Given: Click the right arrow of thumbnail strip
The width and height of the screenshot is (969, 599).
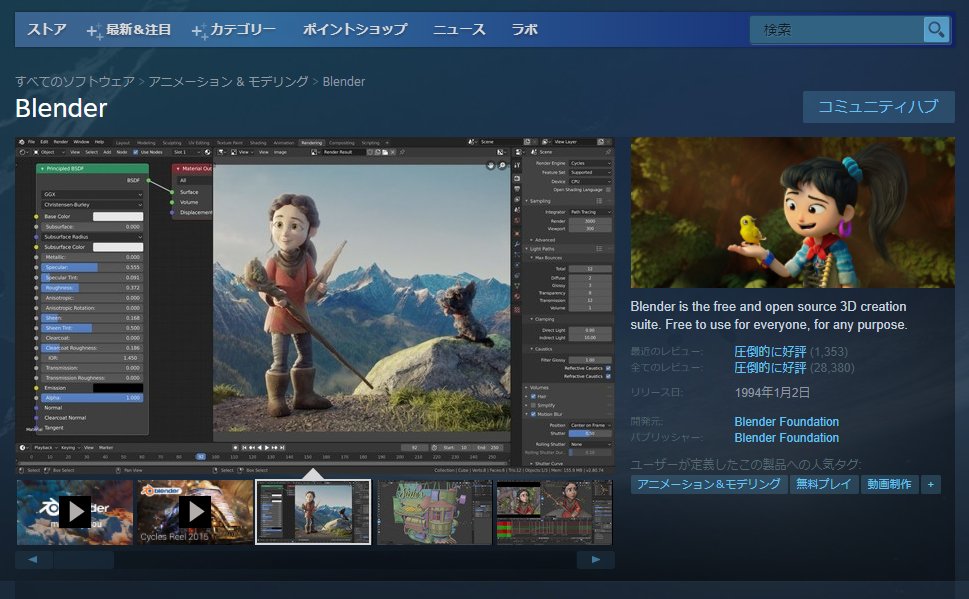Looking at the screenshot, I should click(x=596, y=559).
